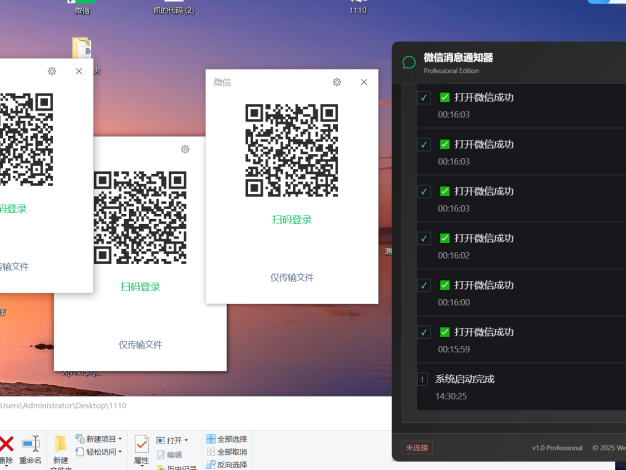Click the 14:30:25 timestamp in the log
The width and height of the screenshot is (626, 470).
click(451, 396)
